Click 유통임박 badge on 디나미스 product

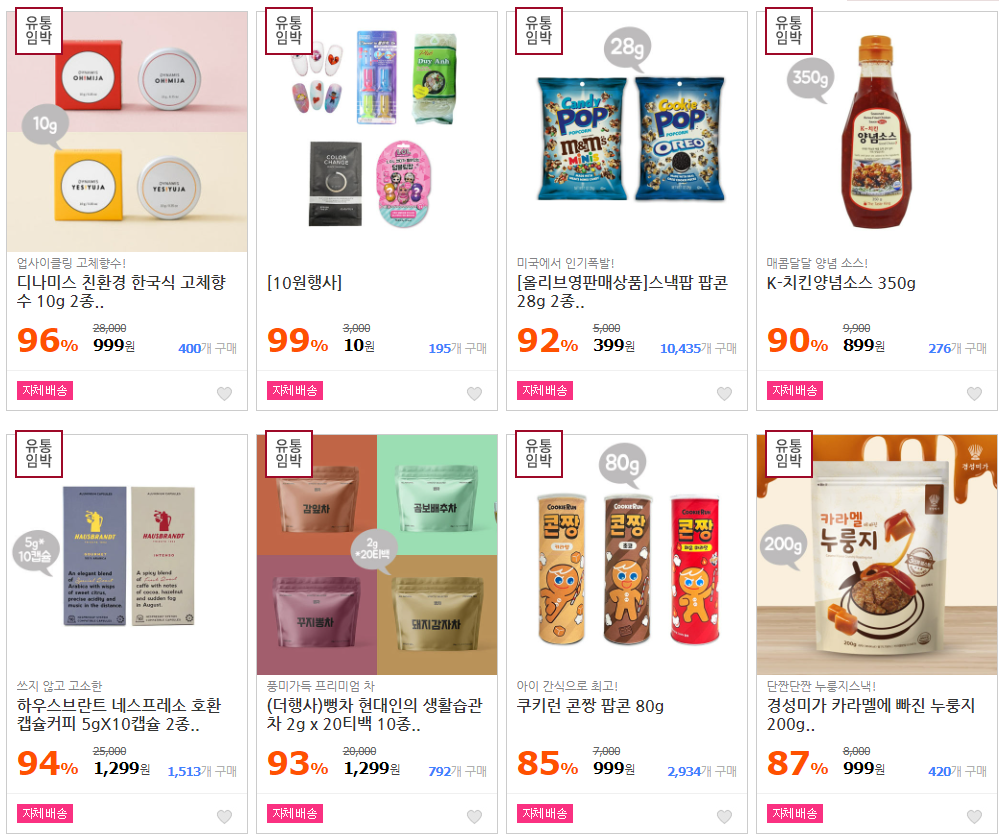click(38, 30)
